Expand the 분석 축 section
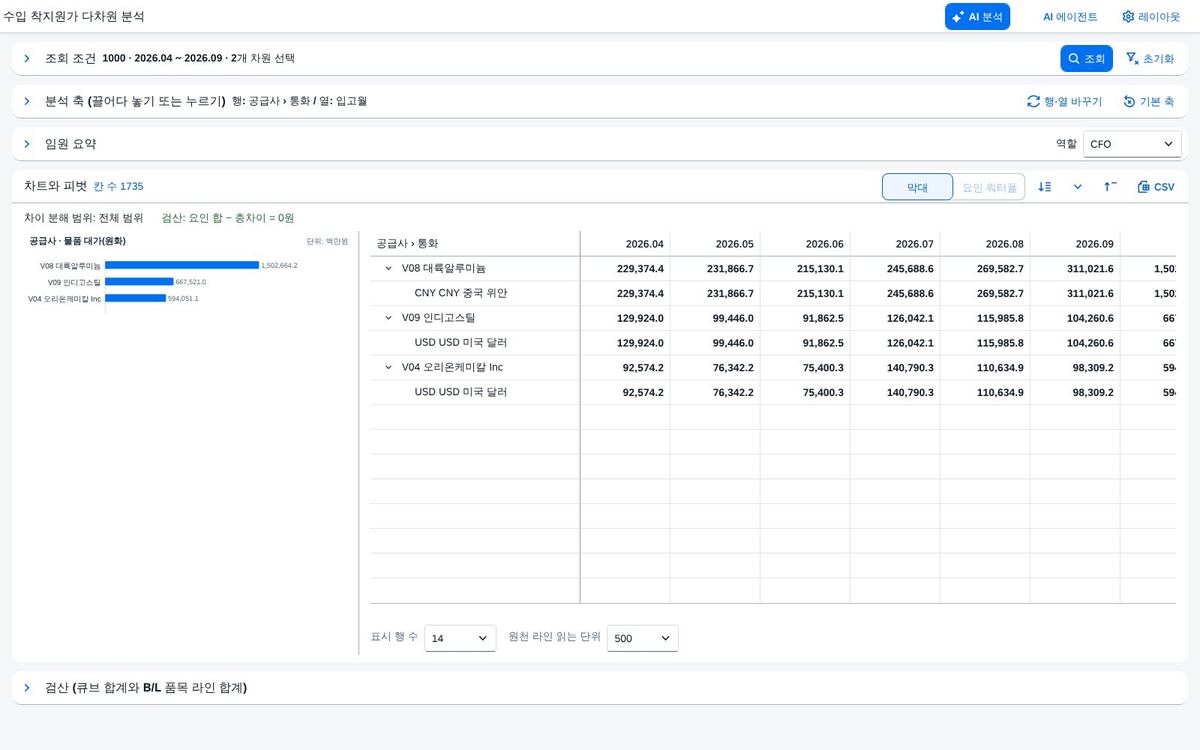The image size is (1200, 750). [x=27, y=101]
